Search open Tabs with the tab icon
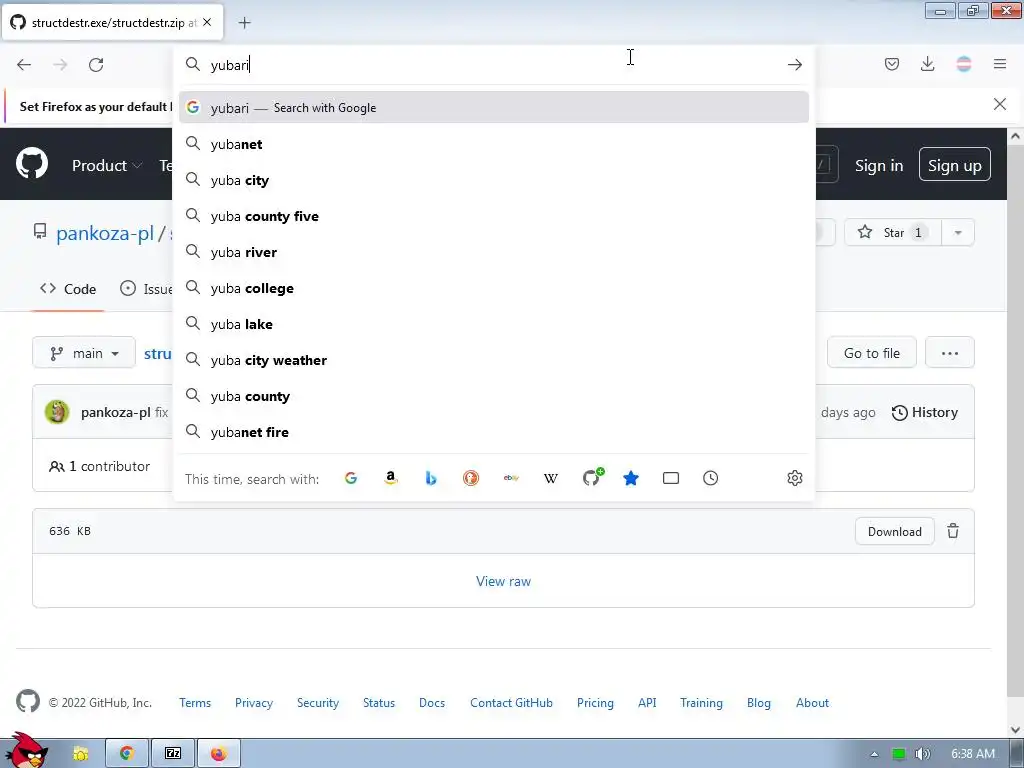This screenshot has width=1024, height=768. pos(671,478)
